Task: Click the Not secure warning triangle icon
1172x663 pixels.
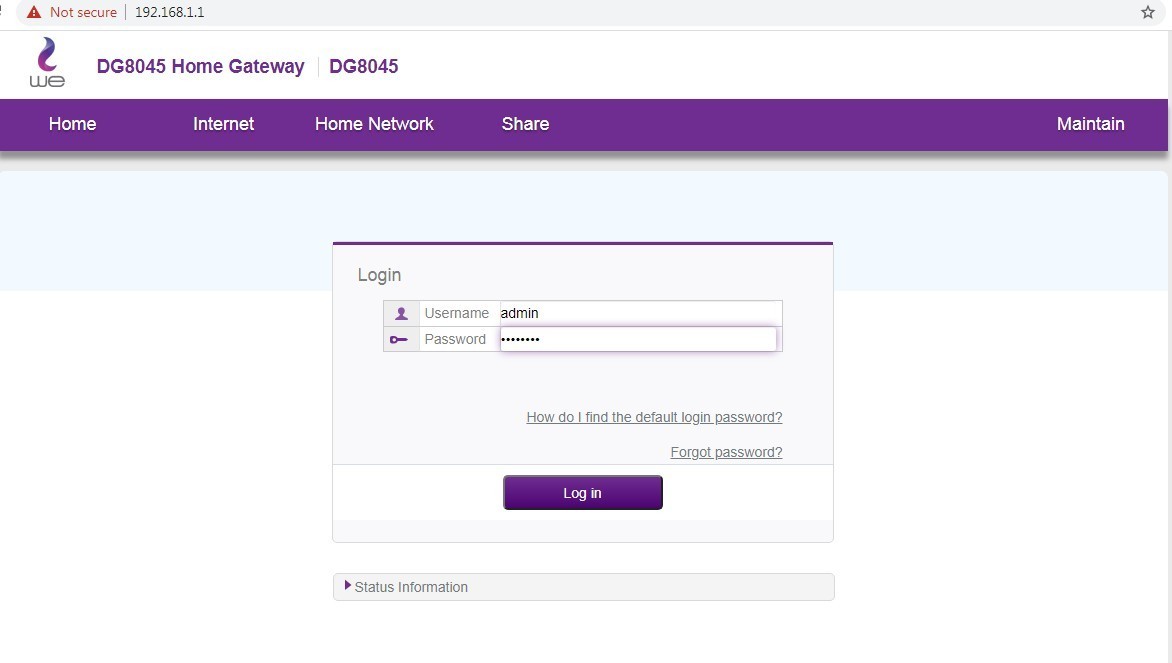Action: pos(34,12)
